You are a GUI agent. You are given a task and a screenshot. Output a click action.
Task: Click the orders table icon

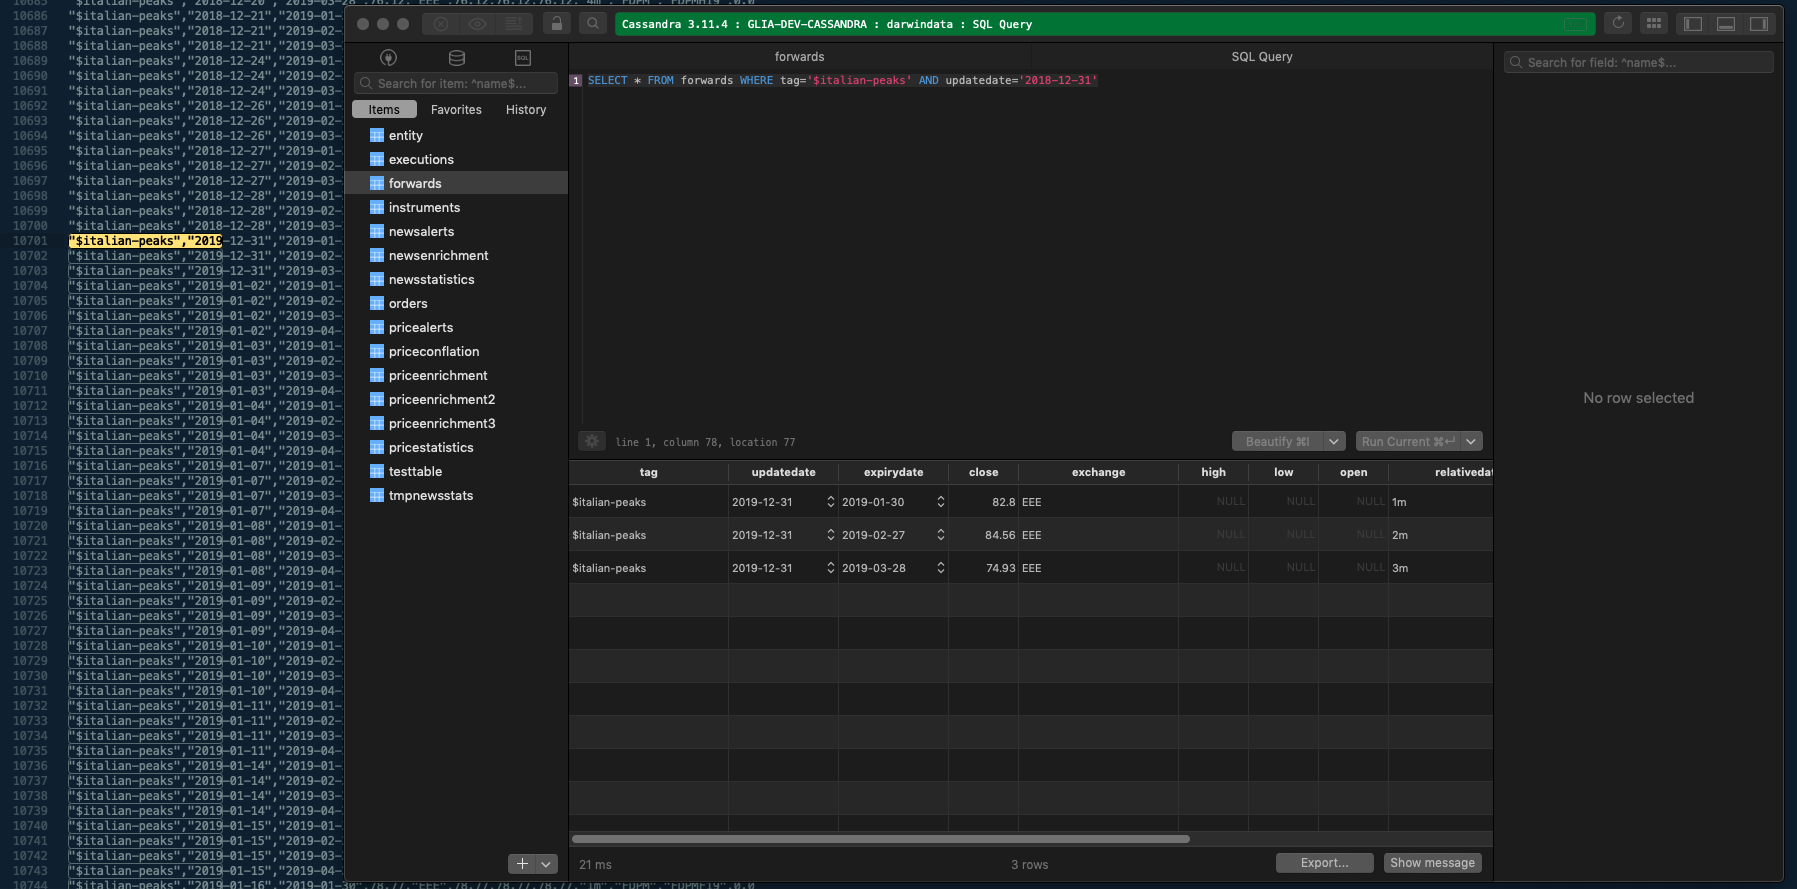(x=377, y=303)
